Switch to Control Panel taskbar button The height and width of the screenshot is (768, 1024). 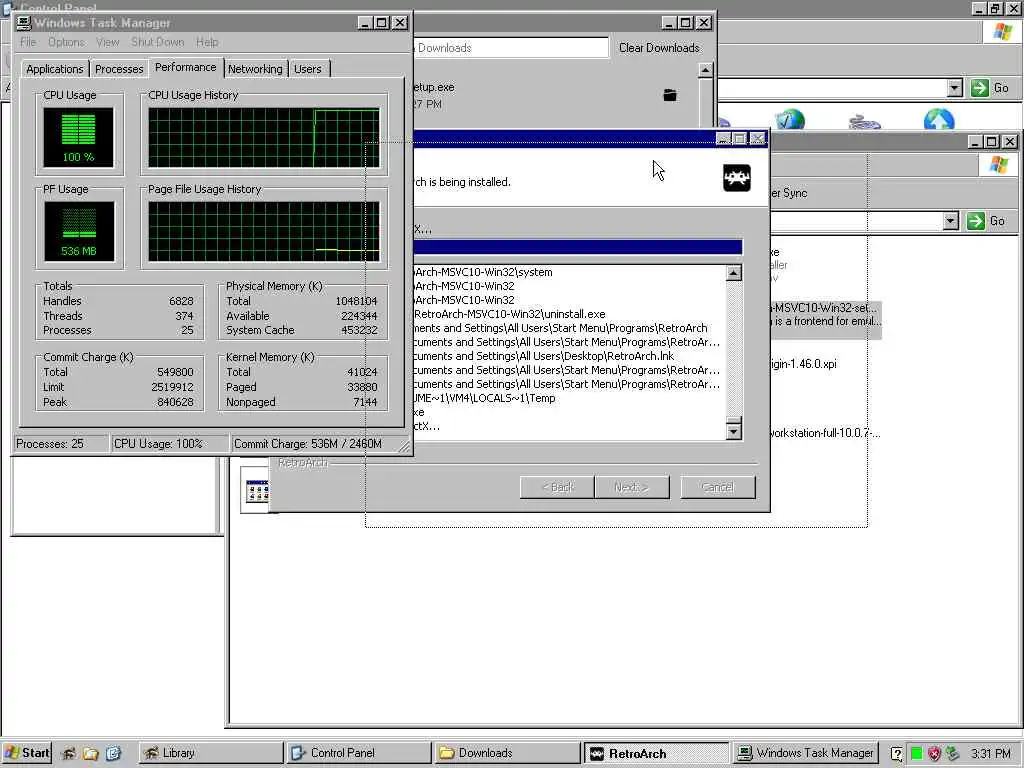359,753
